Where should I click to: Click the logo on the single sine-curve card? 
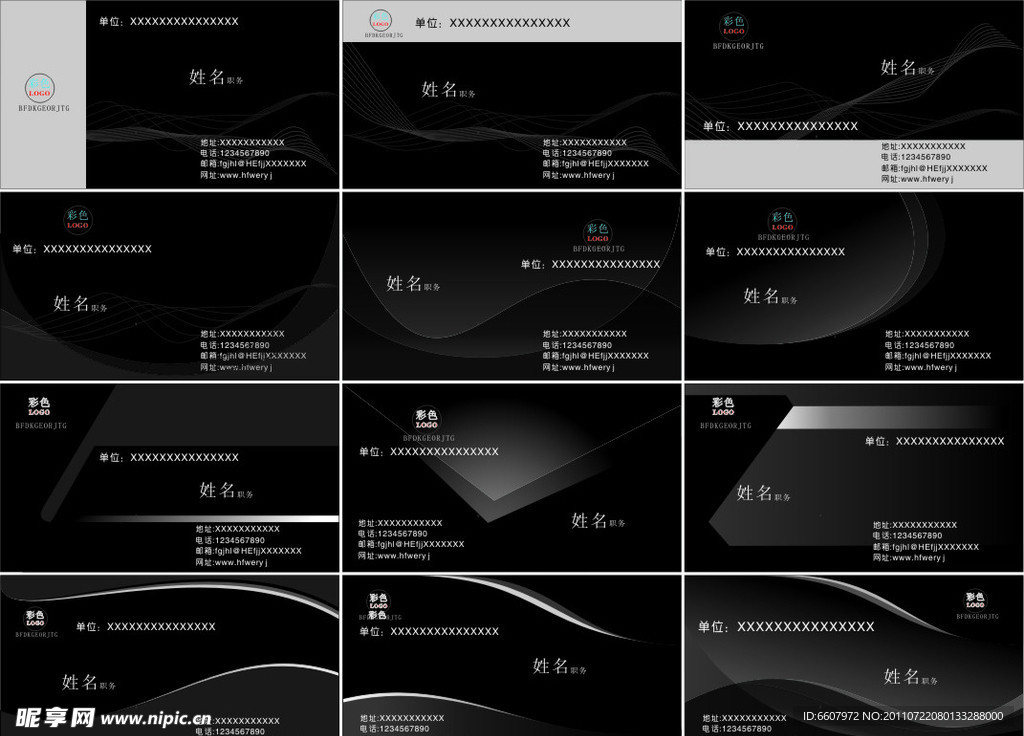tap(597, 232)
